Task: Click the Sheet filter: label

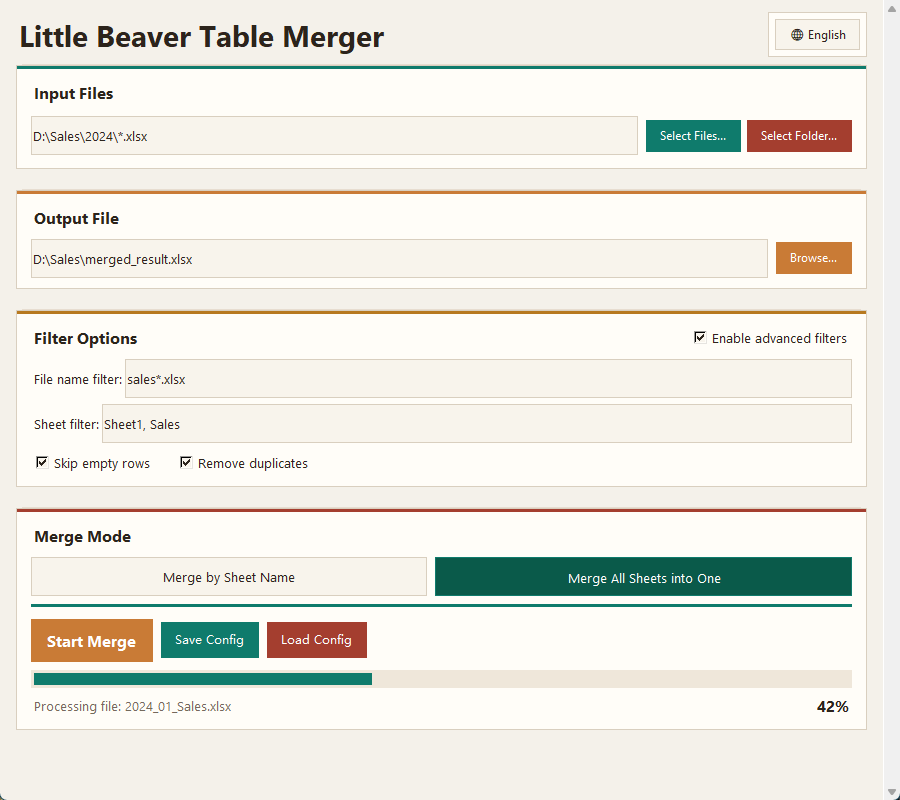Action: [x=66, y=424]
